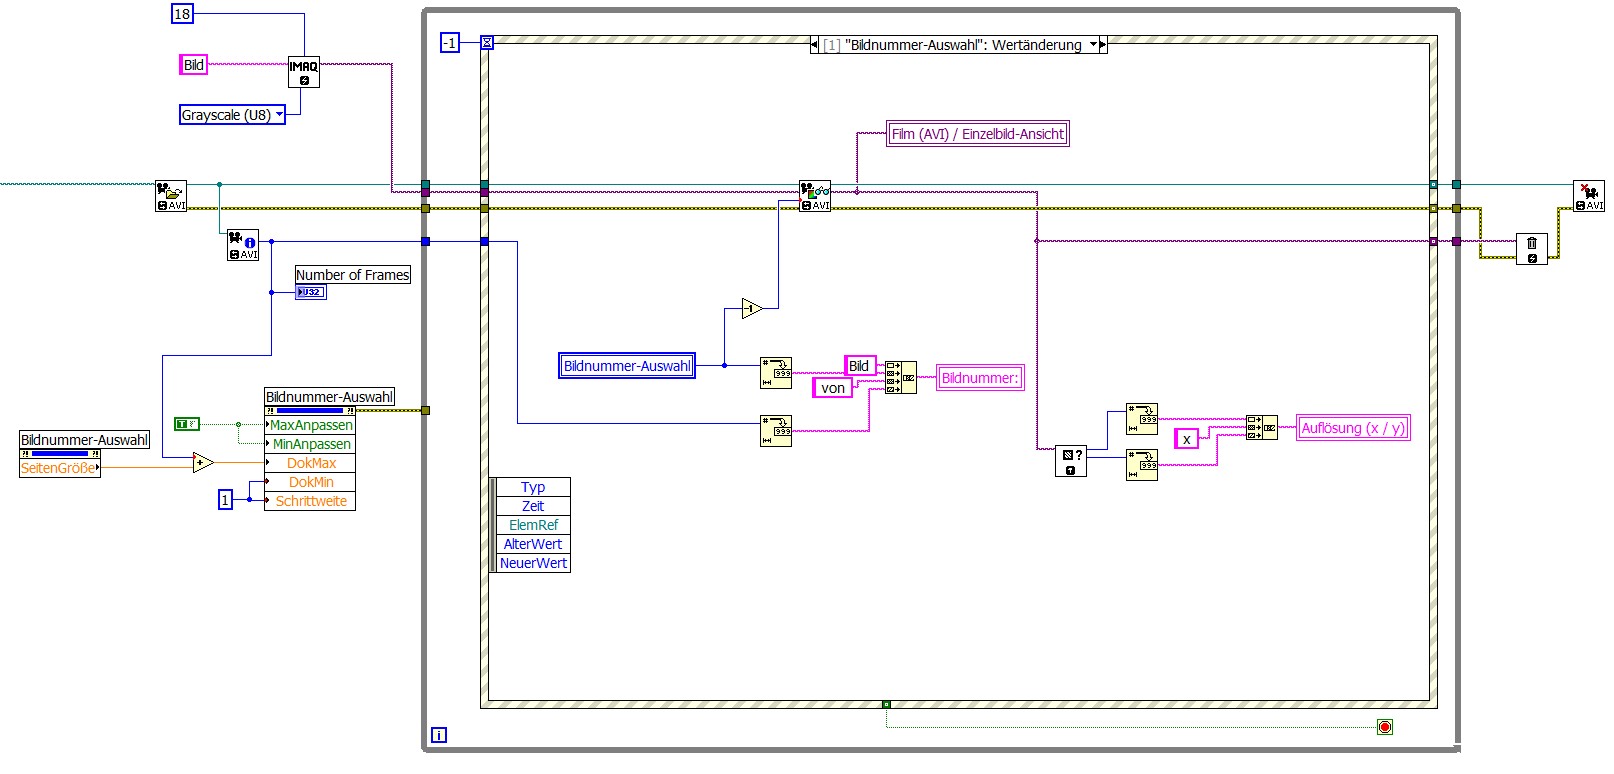
Task: Select Number To String node below 'x' constant
Action: [1142, 465]
